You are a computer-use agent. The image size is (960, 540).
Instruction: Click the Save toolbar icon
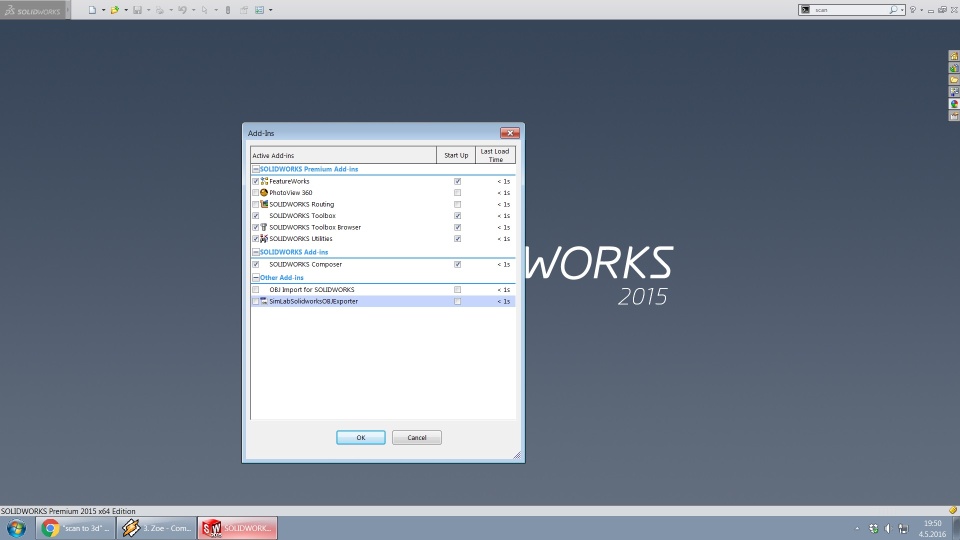[x=137, y=10]
